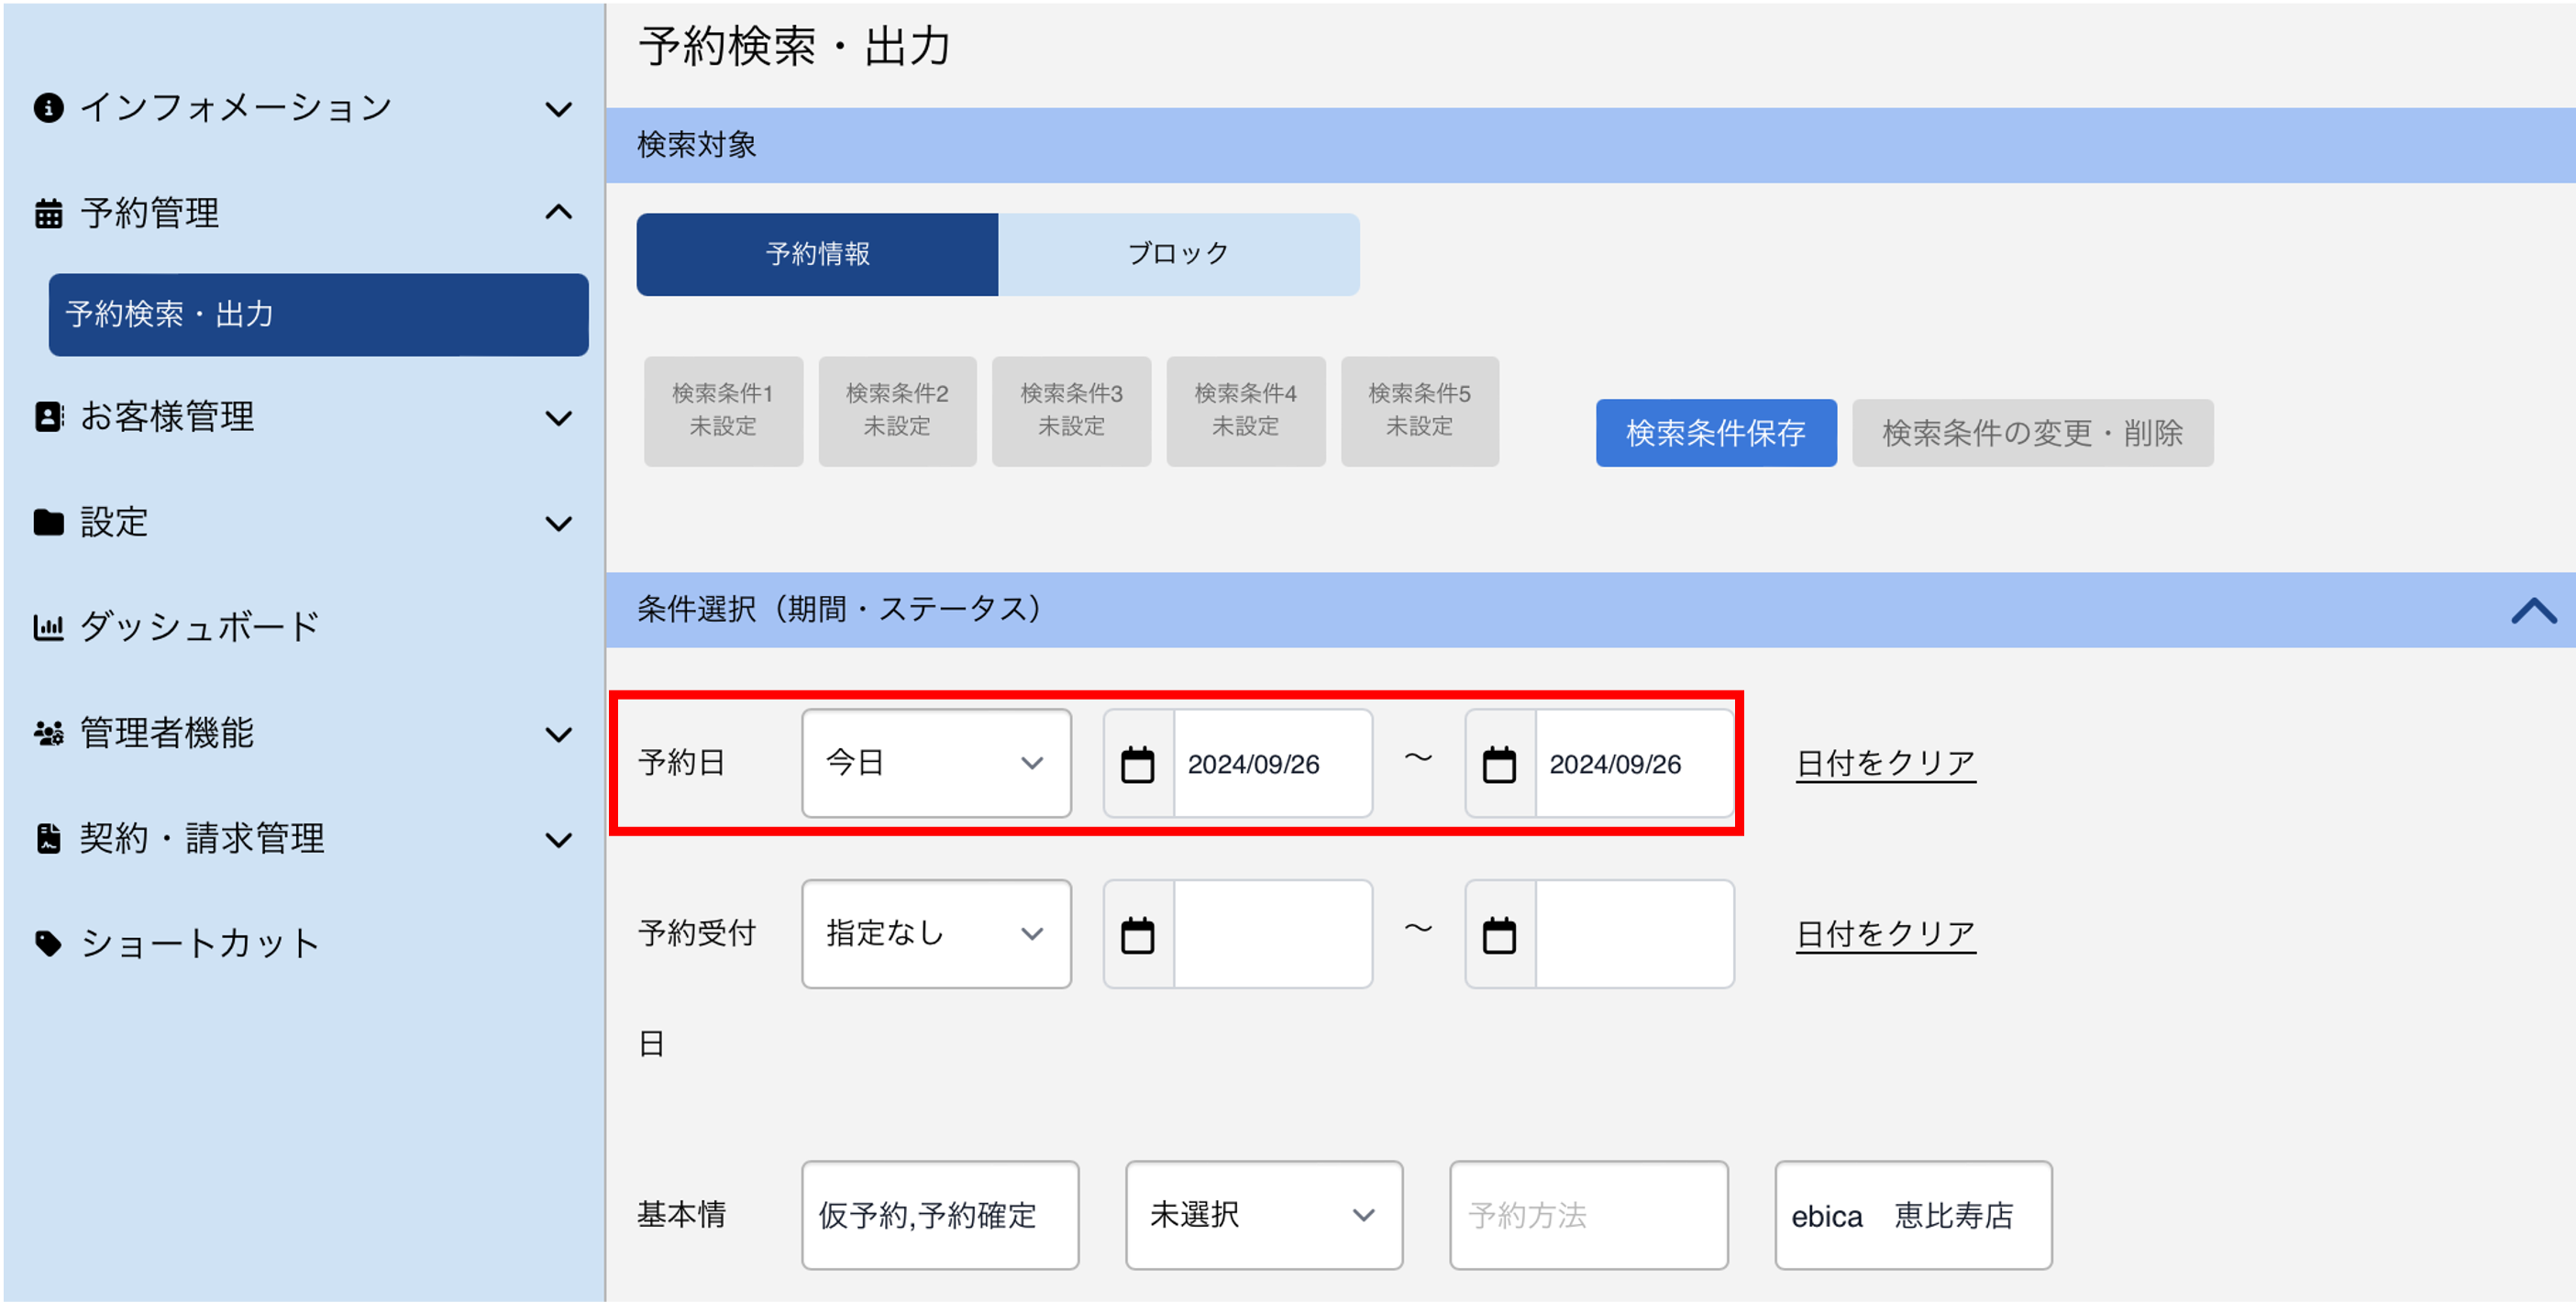Open the 予約日 今日 dropdown
The width and height of the screenshot is (2576, 1302).
tap(936, 764)
